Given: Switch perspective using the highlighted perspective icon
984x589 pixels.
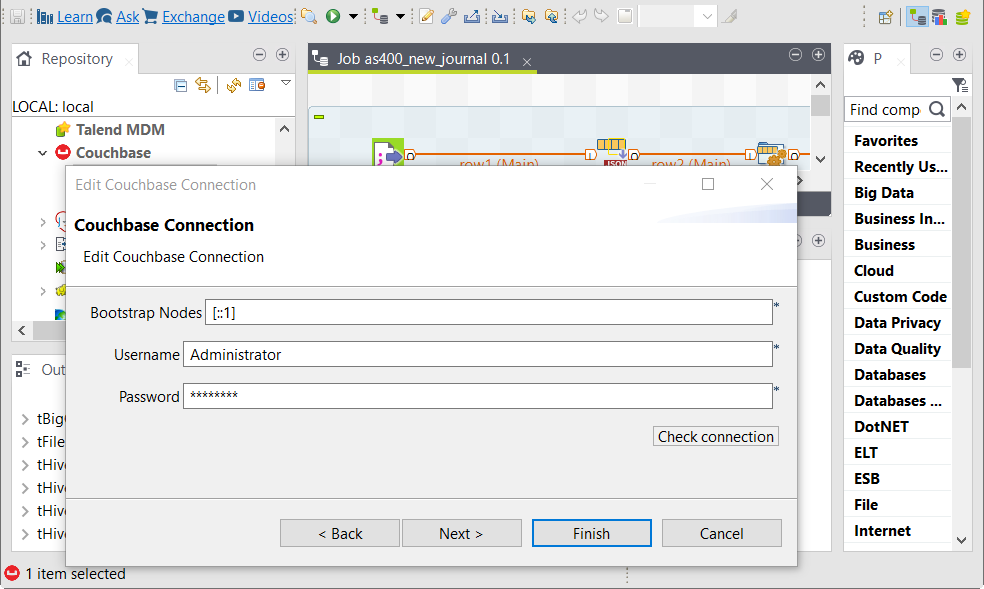Looking at the screenshot, I should point(917,16).
